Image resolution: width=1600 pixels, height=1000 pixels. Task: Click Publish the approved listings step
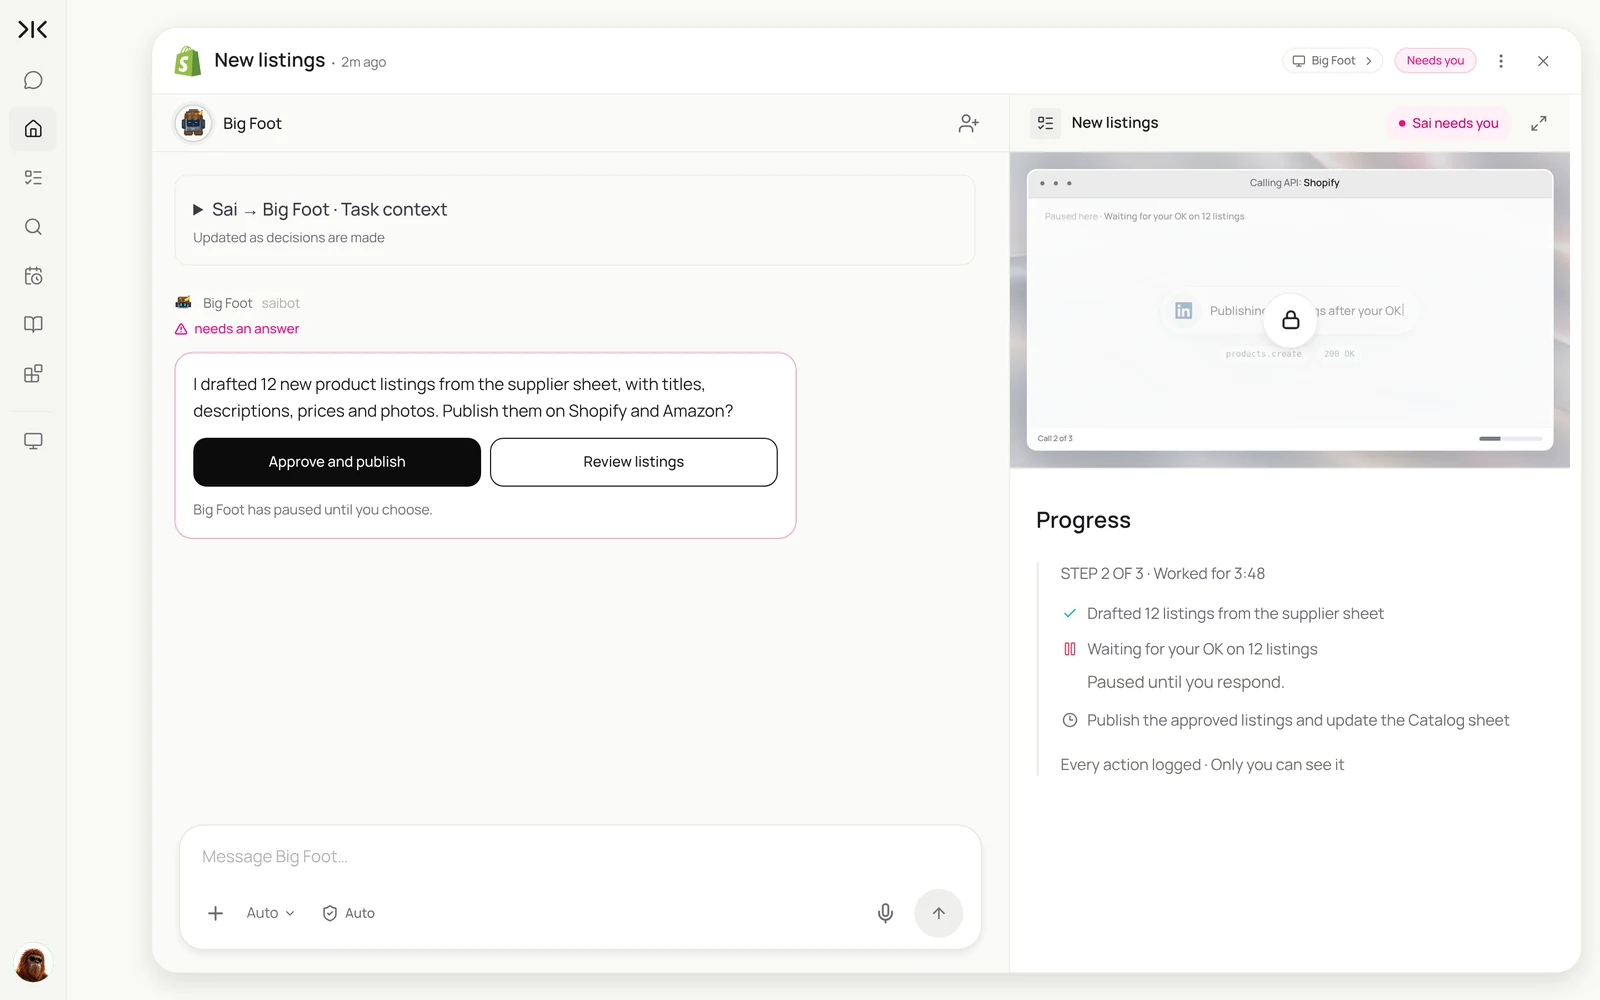click(1298, 720)
